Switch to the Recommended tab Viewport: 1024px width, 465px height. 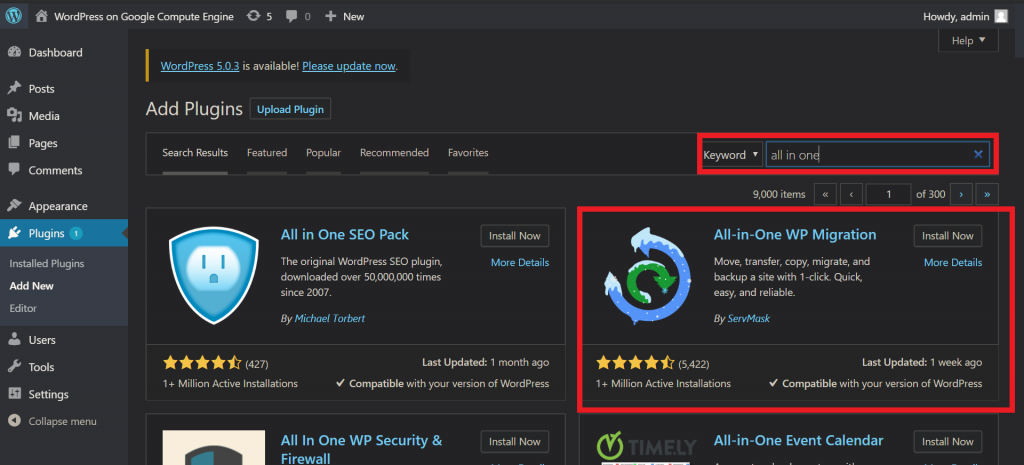pos(394,153)
